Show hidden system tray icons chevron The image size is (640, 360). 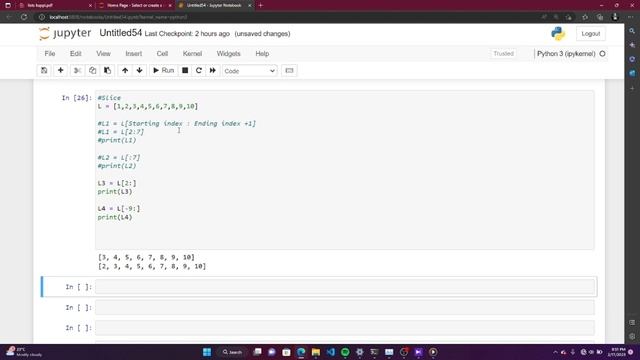tap(555, 352)
